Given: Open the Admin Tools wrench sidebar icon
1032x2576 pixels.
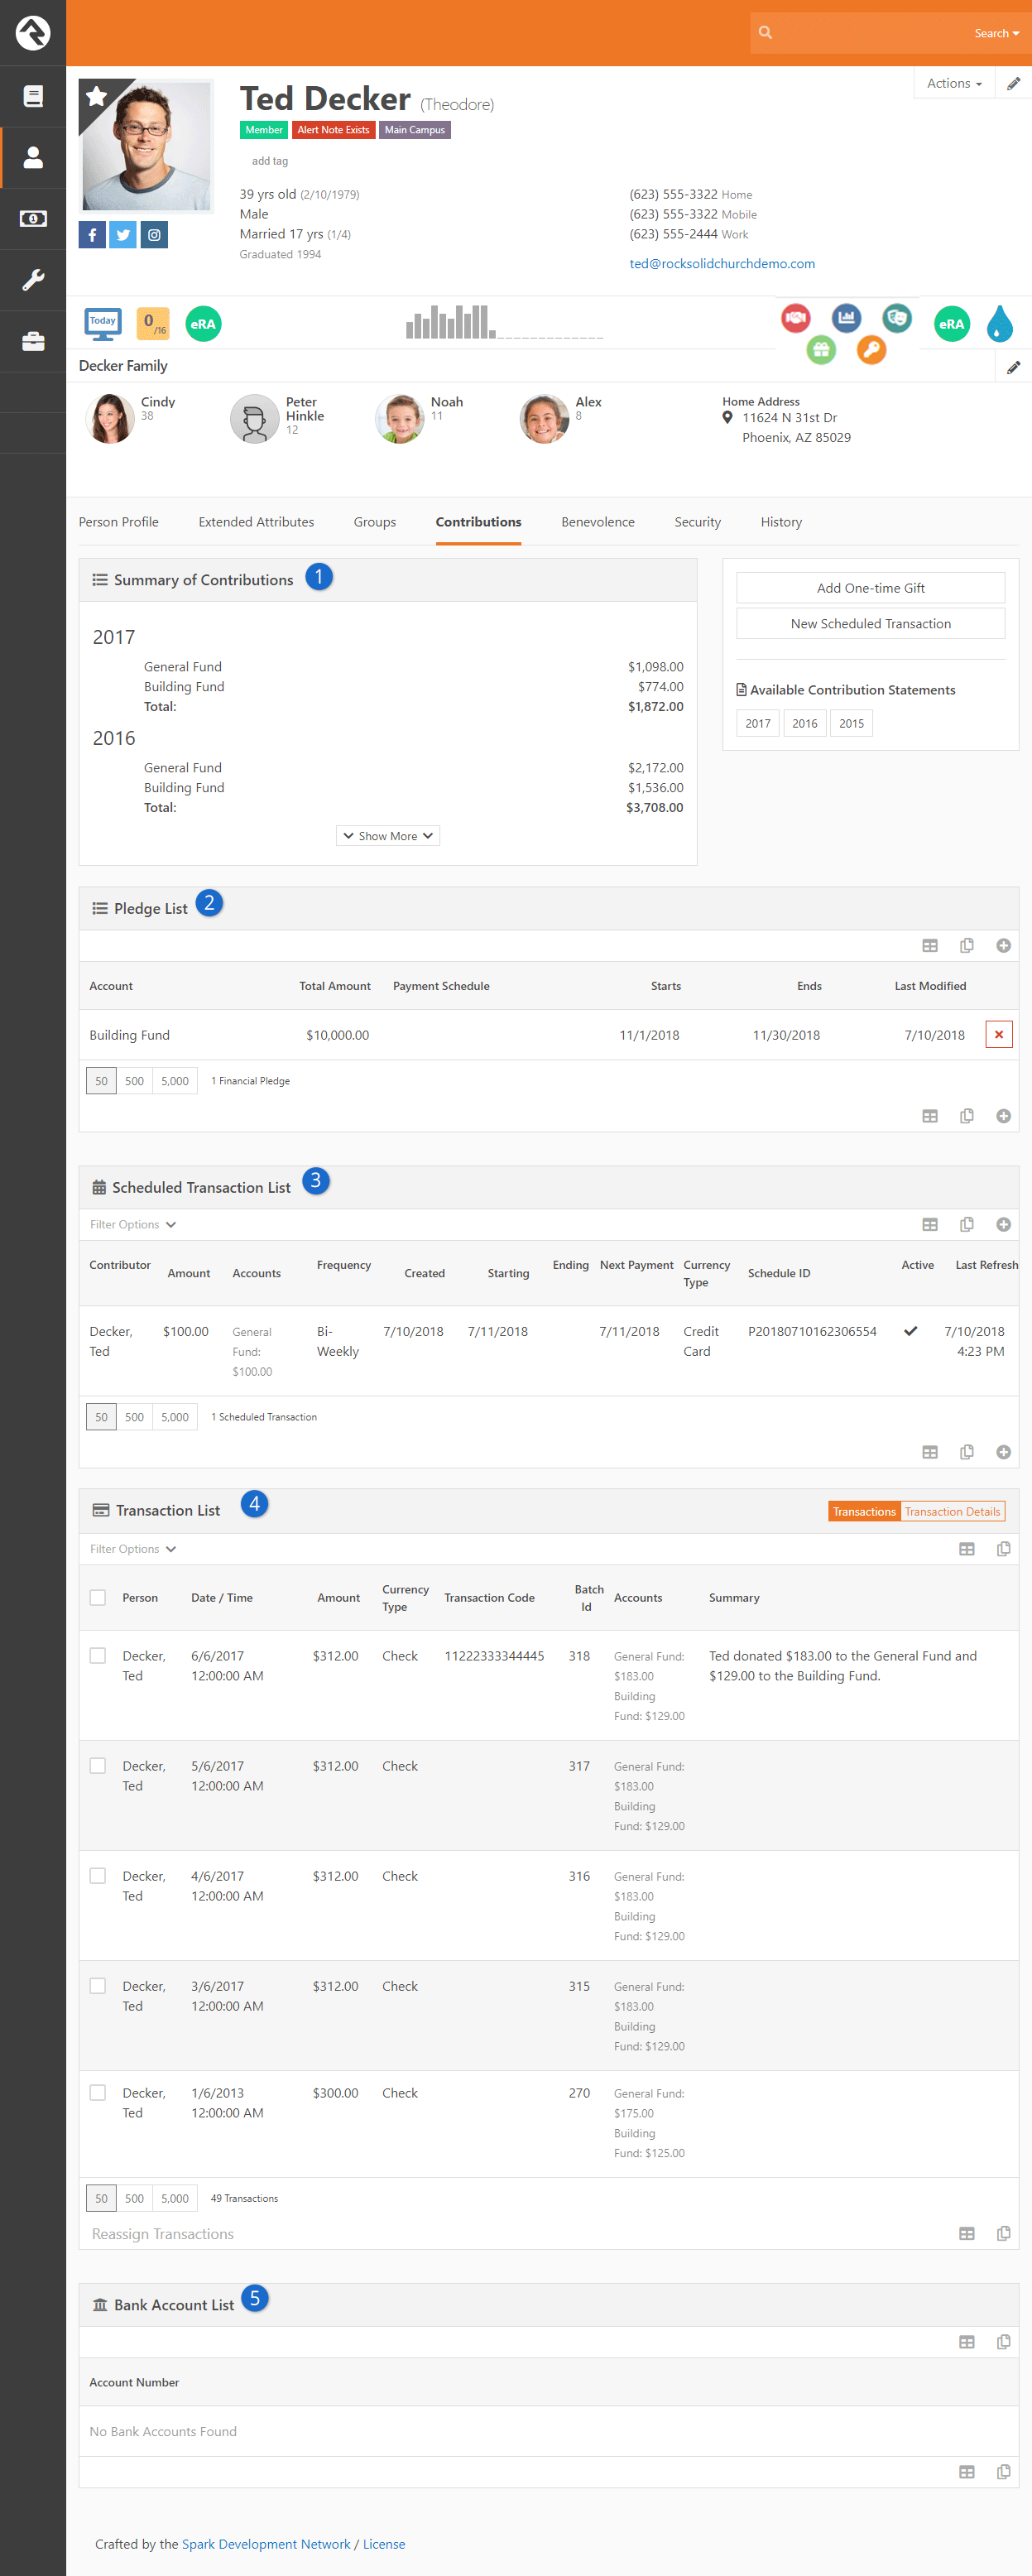Looking at the screenshot, I should pos(33,279).
